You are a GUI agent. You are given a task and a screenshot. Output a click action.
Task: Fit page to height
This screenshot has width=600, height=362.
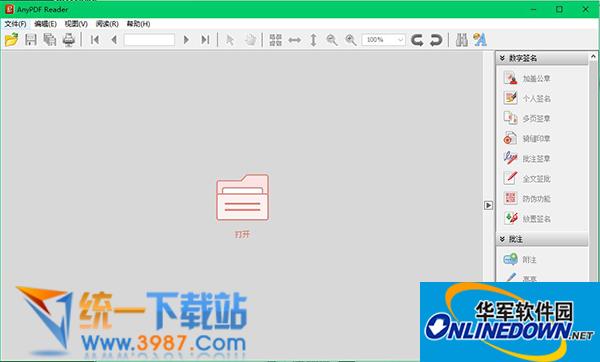pyautogui.click(x=313, y=40)
